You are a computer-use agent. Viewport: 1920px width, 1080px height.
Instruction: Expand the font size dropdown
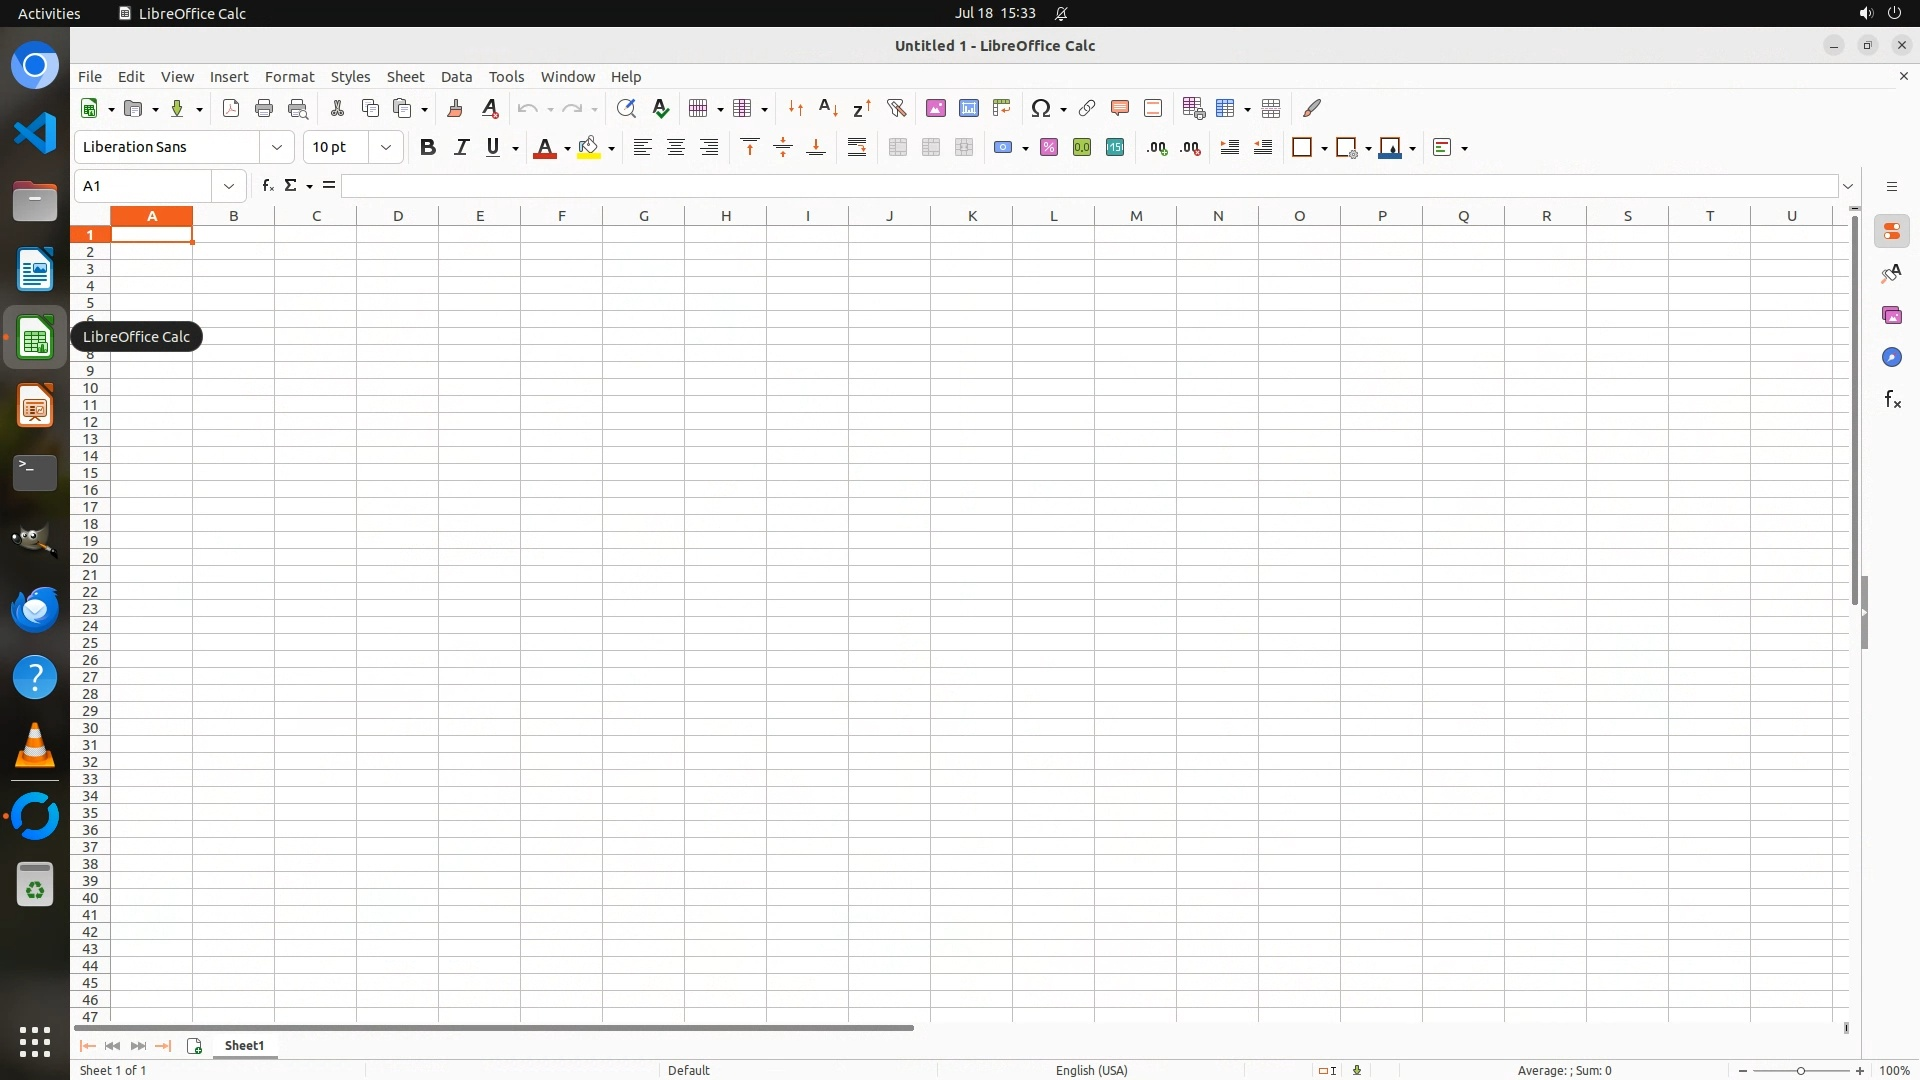pos(386,147)
